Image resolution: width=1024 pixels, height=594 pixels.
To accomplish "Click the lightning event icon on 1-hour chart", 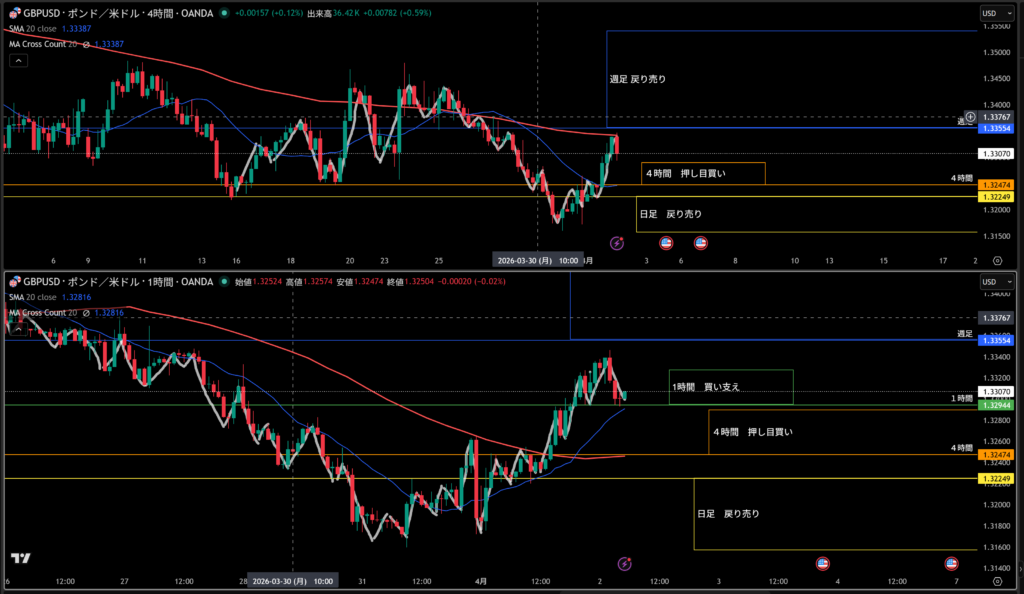I will pyautogui.click(x=625, y=564).
